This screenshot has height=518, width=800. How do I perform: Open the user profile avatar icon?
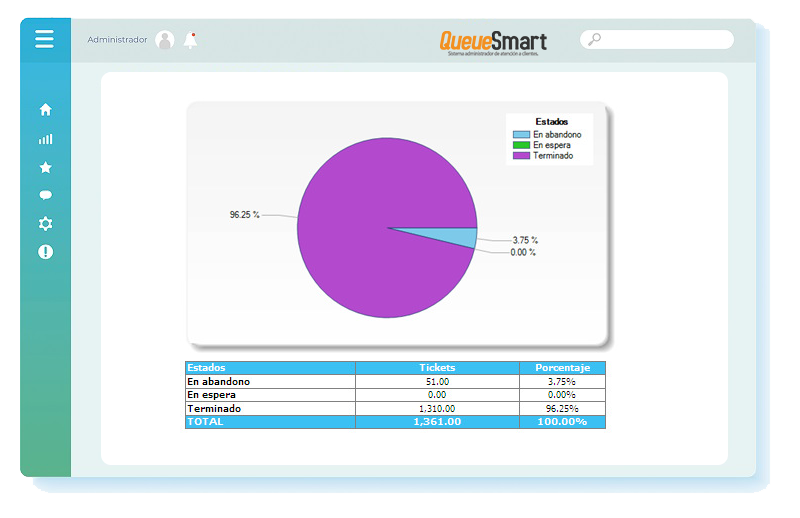coord(165,40)
